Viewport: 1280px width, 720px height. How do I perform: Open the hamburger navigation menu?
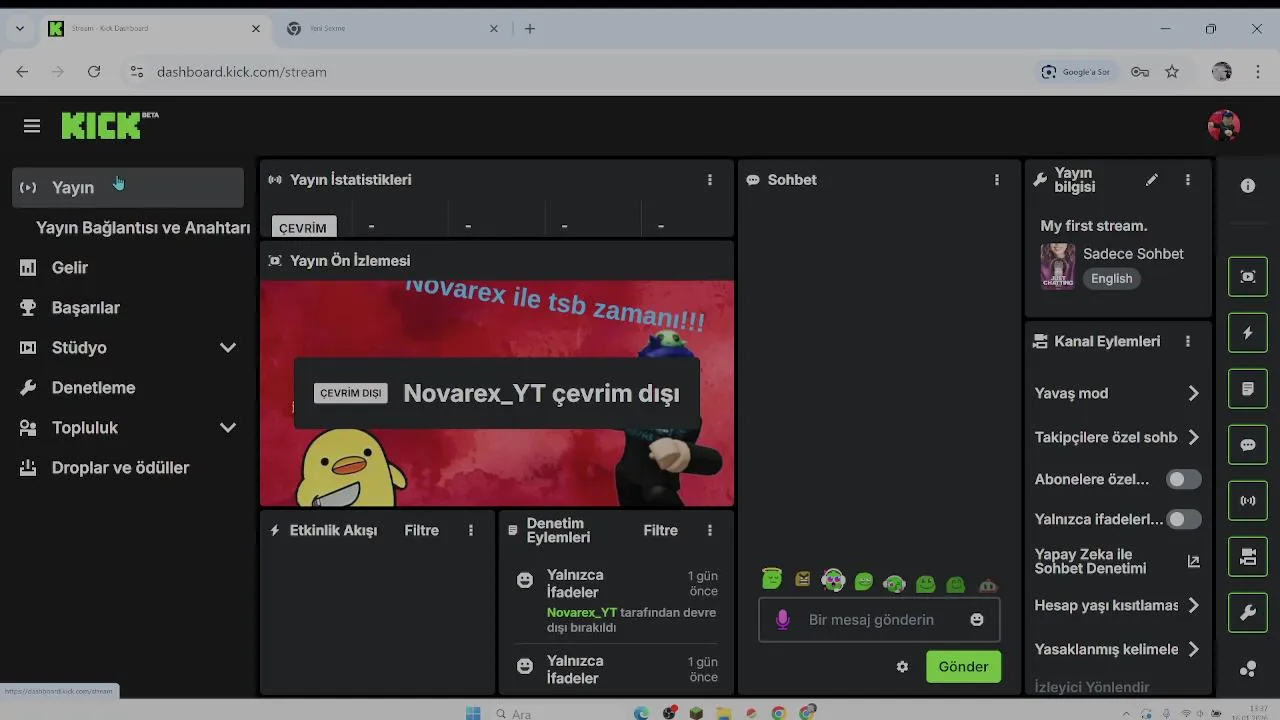(32, 126)
